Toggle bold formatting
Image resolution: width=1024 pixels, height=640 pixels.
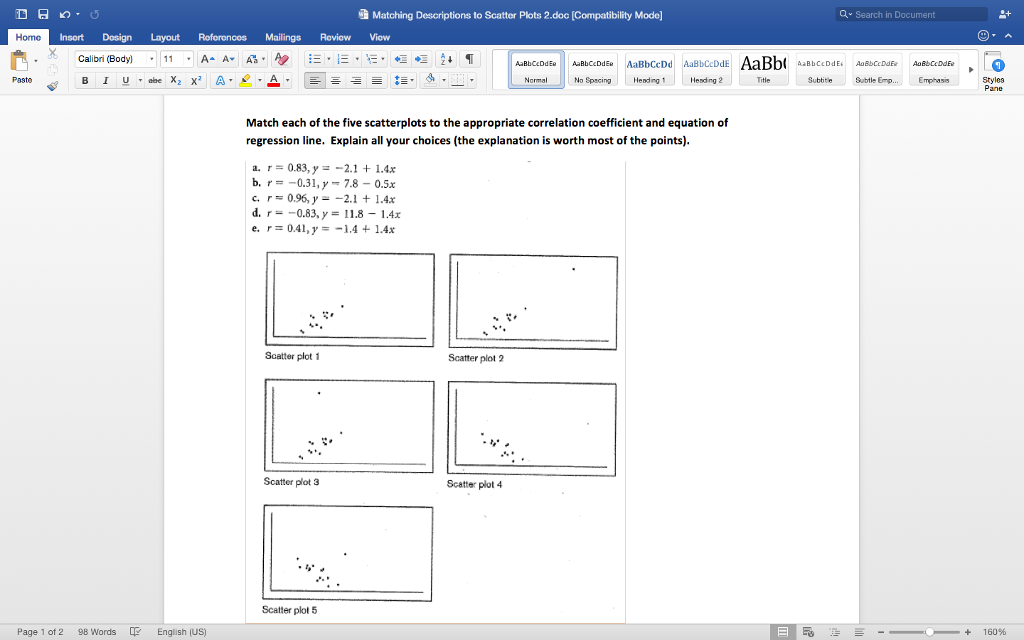click(85, 81)
